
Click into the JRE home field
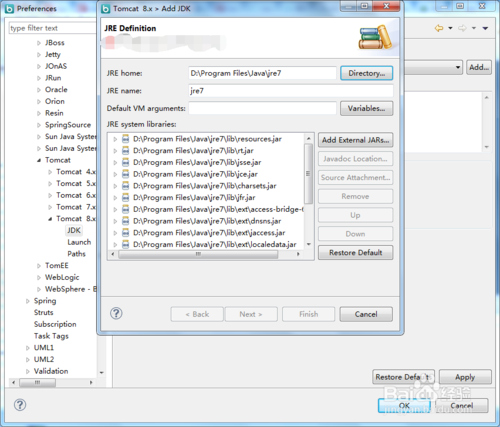(x=262, y=73)
